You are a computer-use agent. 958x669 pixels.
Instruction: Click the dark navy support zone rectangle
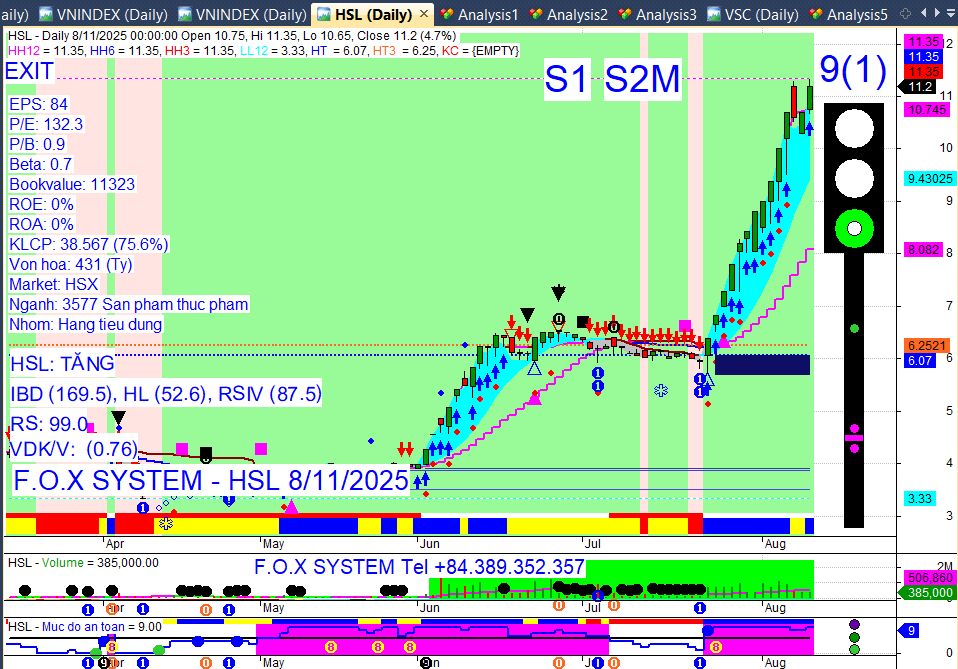click(762, 365)
